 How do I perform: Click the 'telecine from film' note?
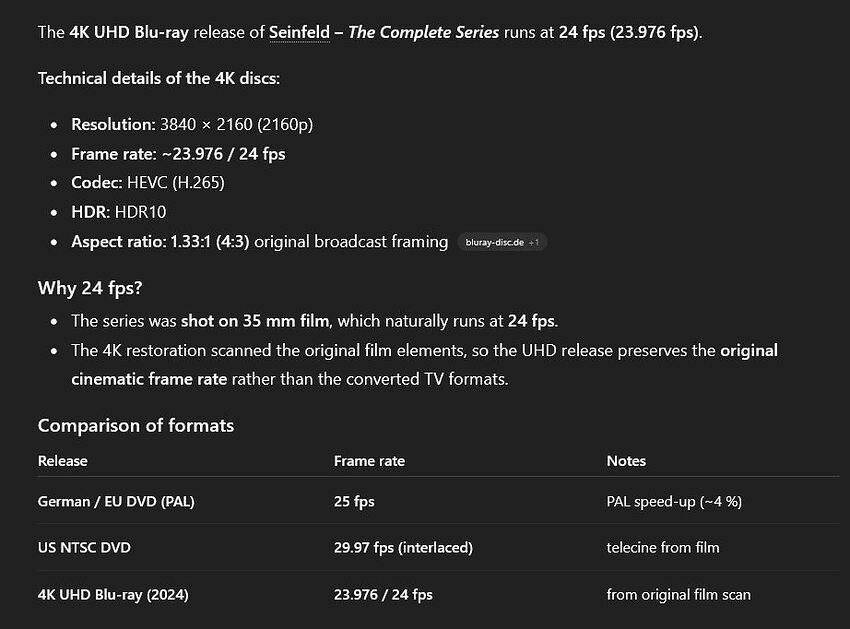(x=662, y=547)
